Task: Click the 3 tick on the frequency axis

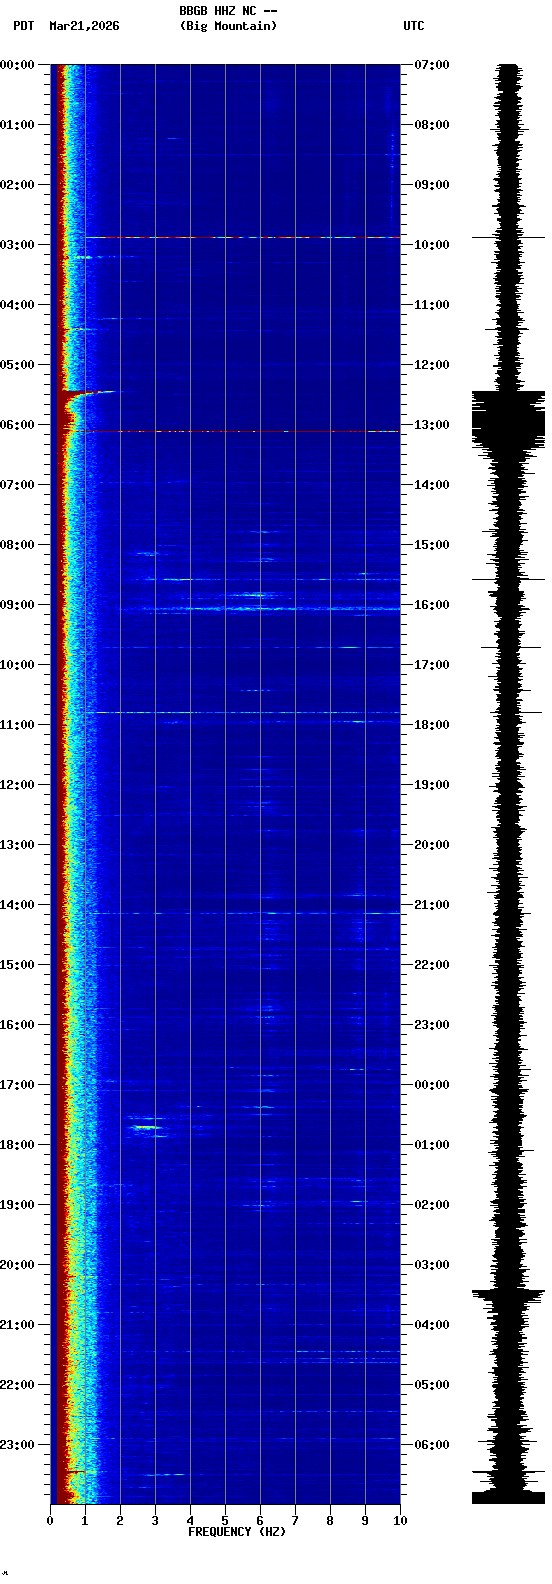Action: click(x=155, y=1521)
